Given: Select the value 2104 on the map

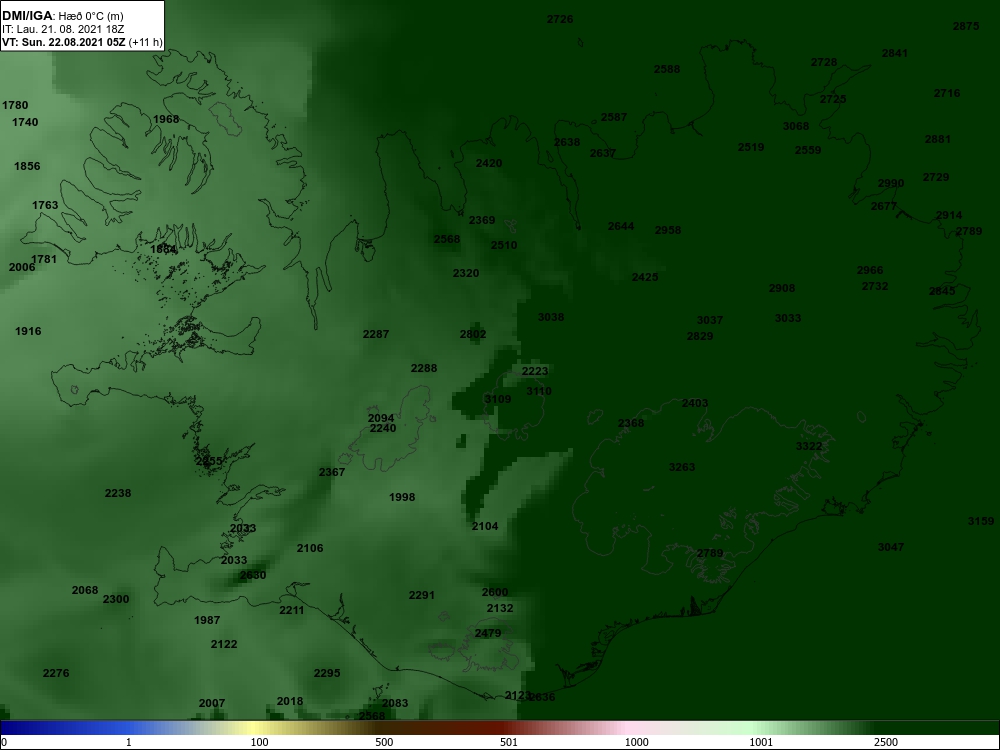Looking at the screenshot, I should point(485,526).
